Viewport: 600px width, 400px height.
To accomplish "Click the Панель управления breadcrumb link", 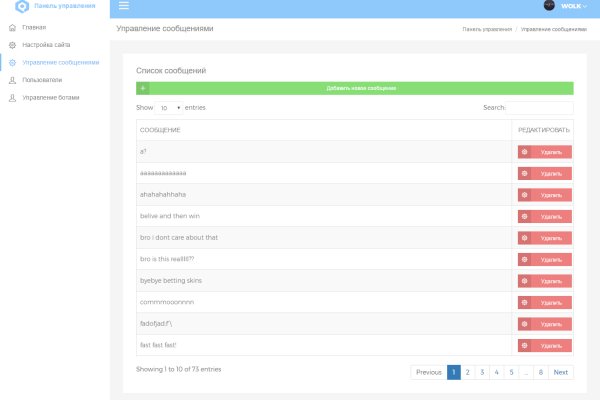I will (x=487, y=29).
